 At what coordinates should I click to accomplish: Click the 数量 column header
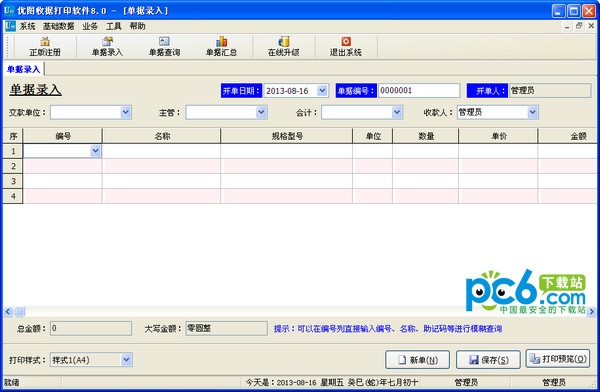tap(426, 136)
